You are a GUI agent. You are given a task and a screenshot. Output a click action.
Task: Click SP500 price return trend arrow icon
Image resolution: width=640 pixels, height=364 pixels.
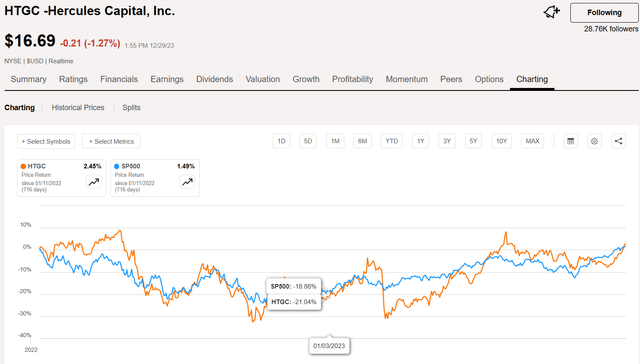tap(187, 182)
